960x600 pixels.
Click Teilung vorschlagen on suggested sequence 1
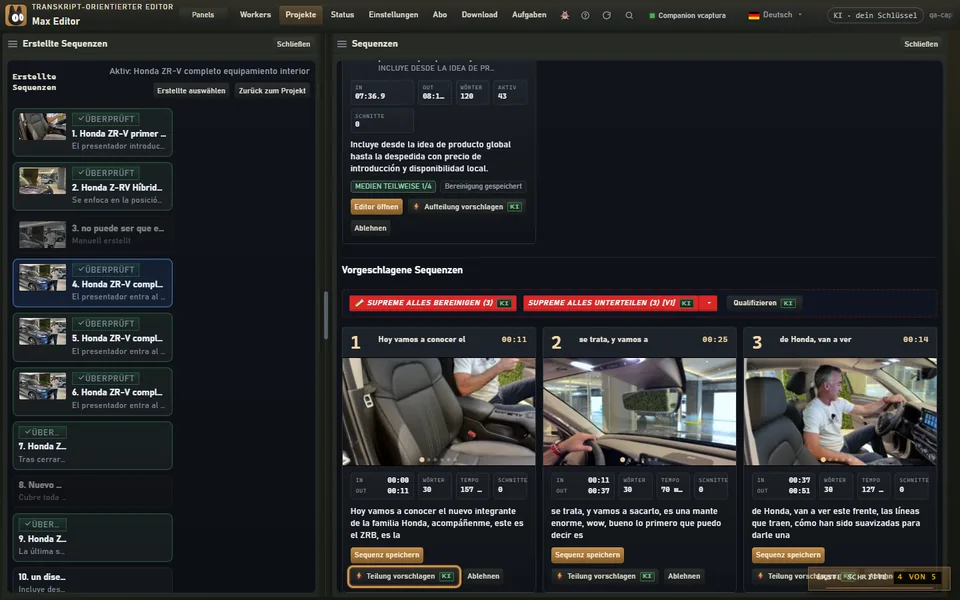click(404, 577)
